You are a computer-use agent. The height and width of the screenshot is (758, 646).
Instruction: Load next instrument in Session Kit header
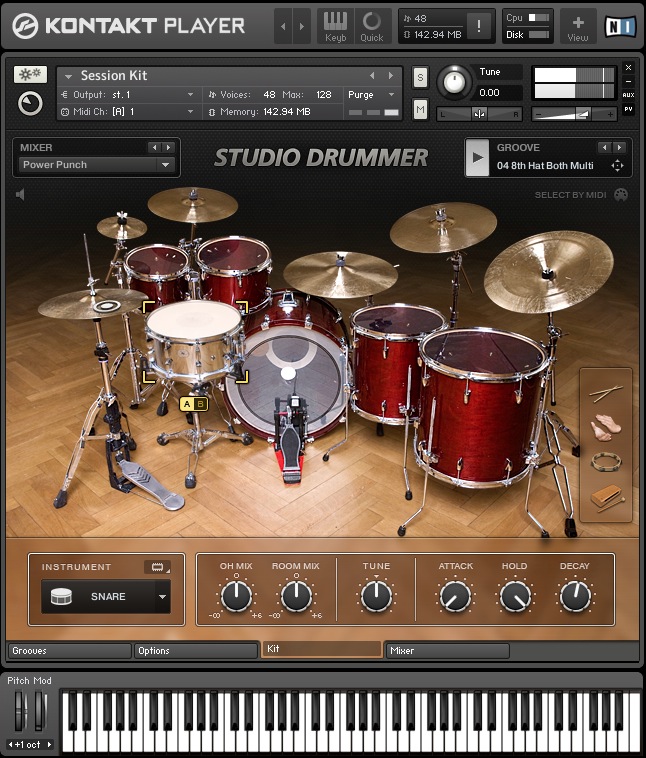point(390,75)
